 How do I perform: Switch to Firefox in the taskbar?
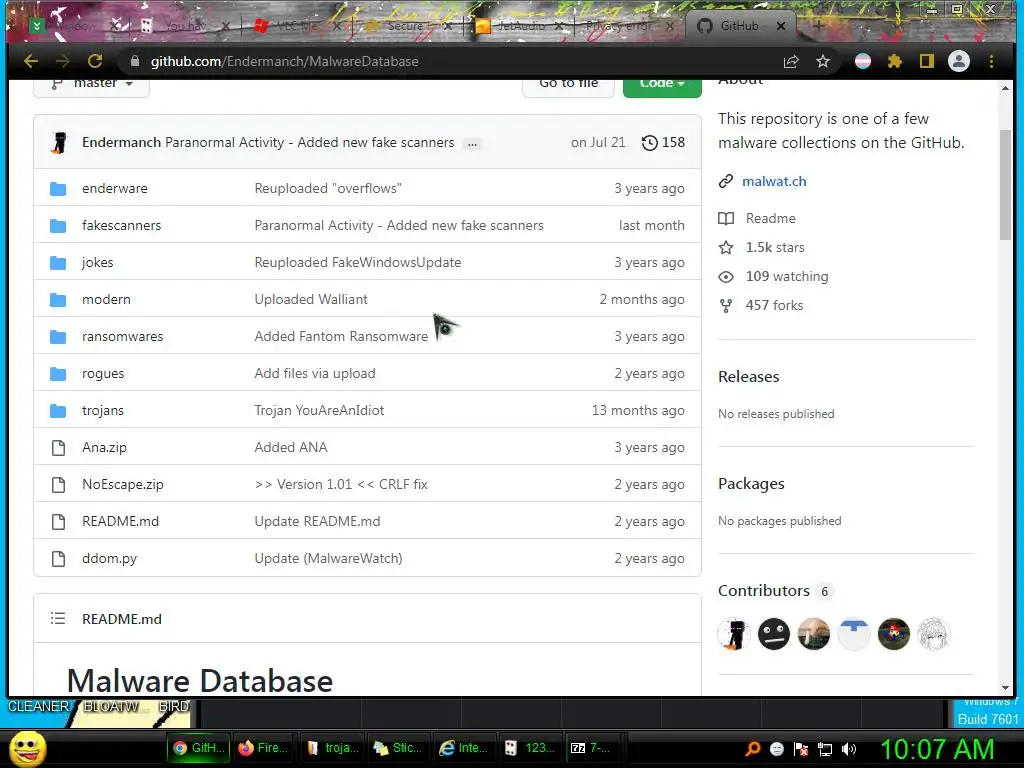point(263,748)
